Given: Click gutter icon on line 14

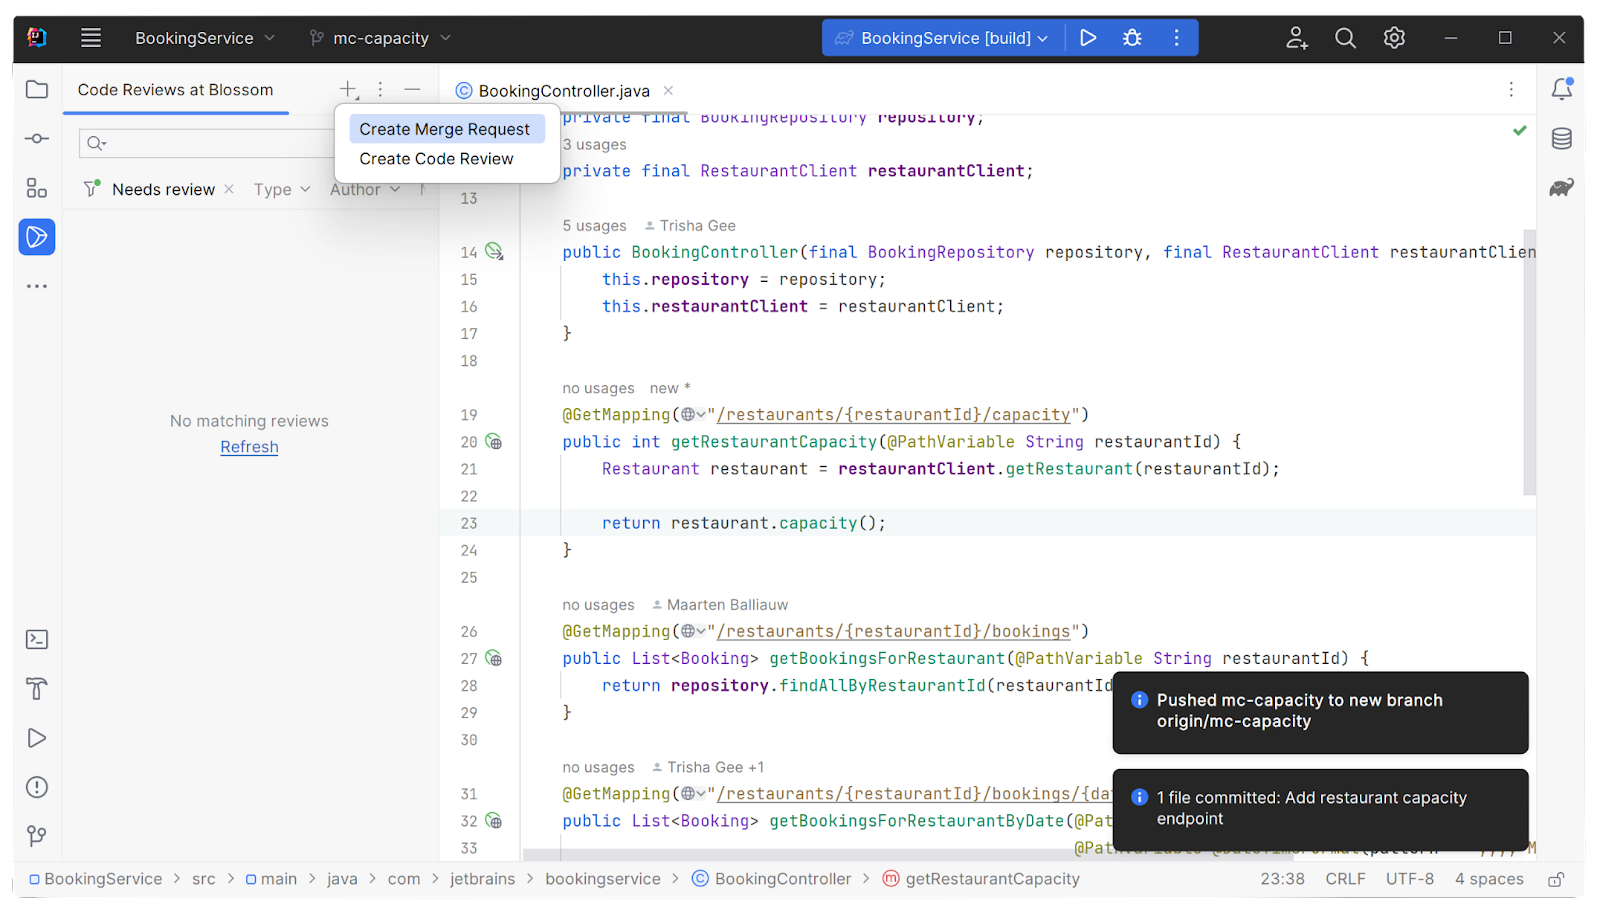Looking at the screenshot, I should (494, 252).
